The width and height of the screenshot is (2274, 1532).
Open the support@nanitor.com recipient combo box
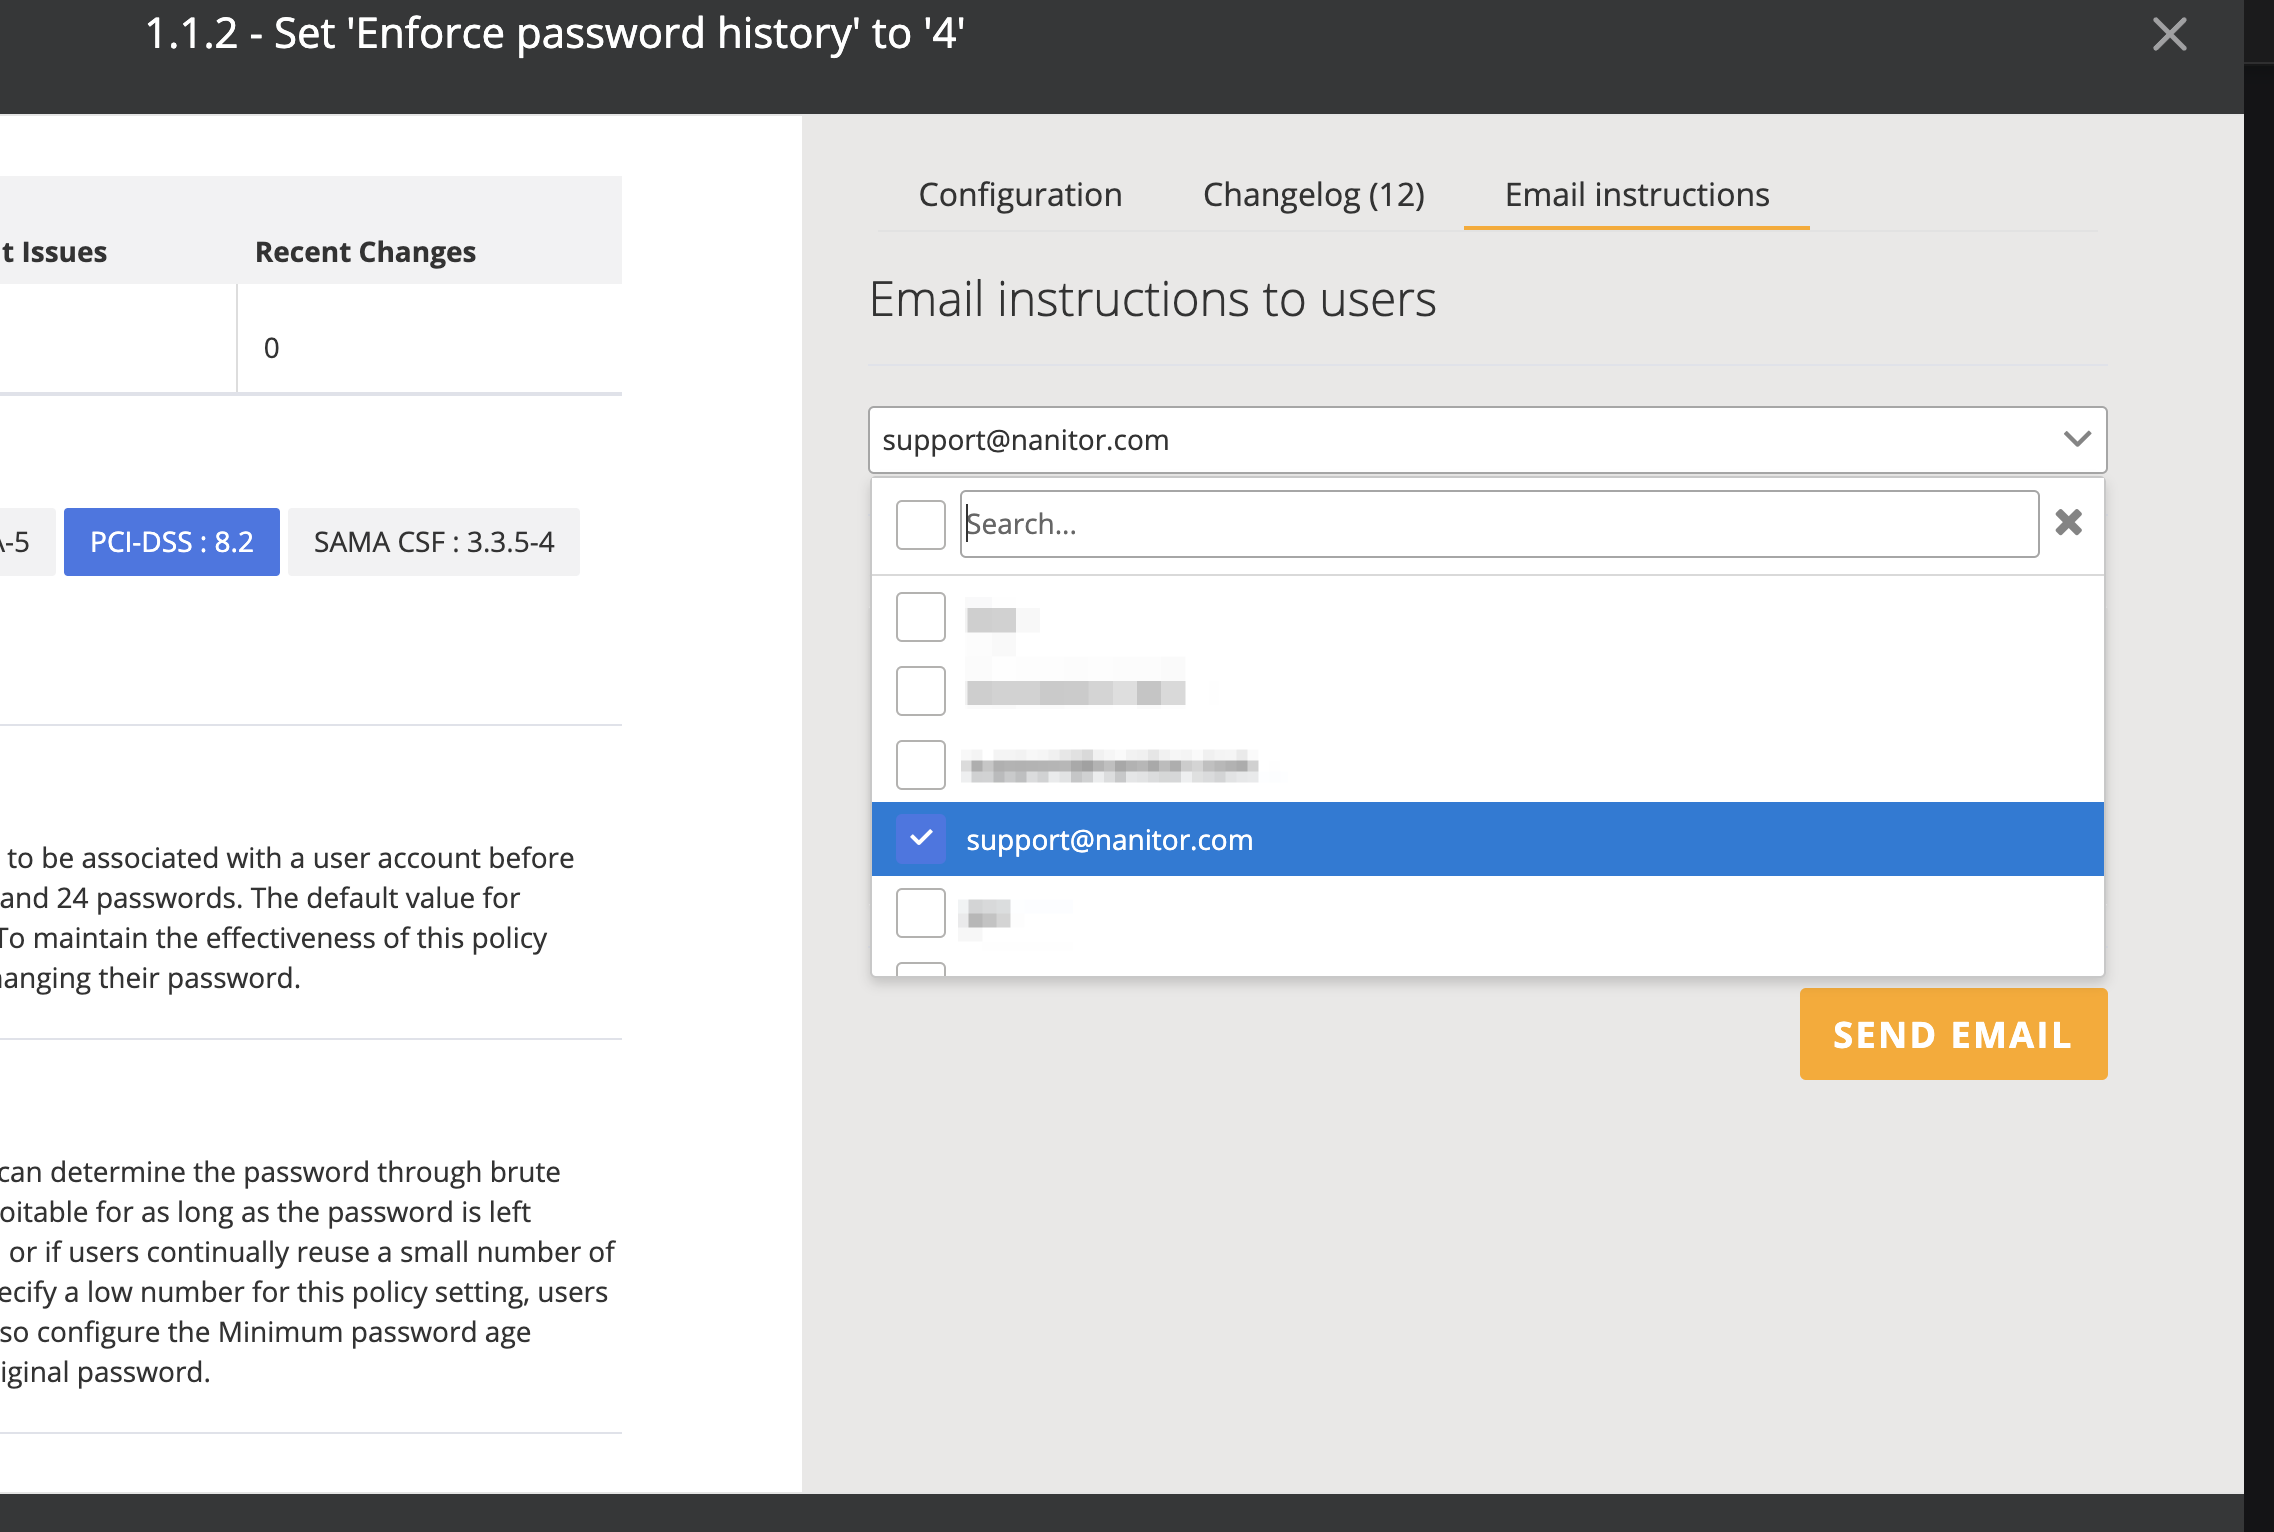(1460, 440)
